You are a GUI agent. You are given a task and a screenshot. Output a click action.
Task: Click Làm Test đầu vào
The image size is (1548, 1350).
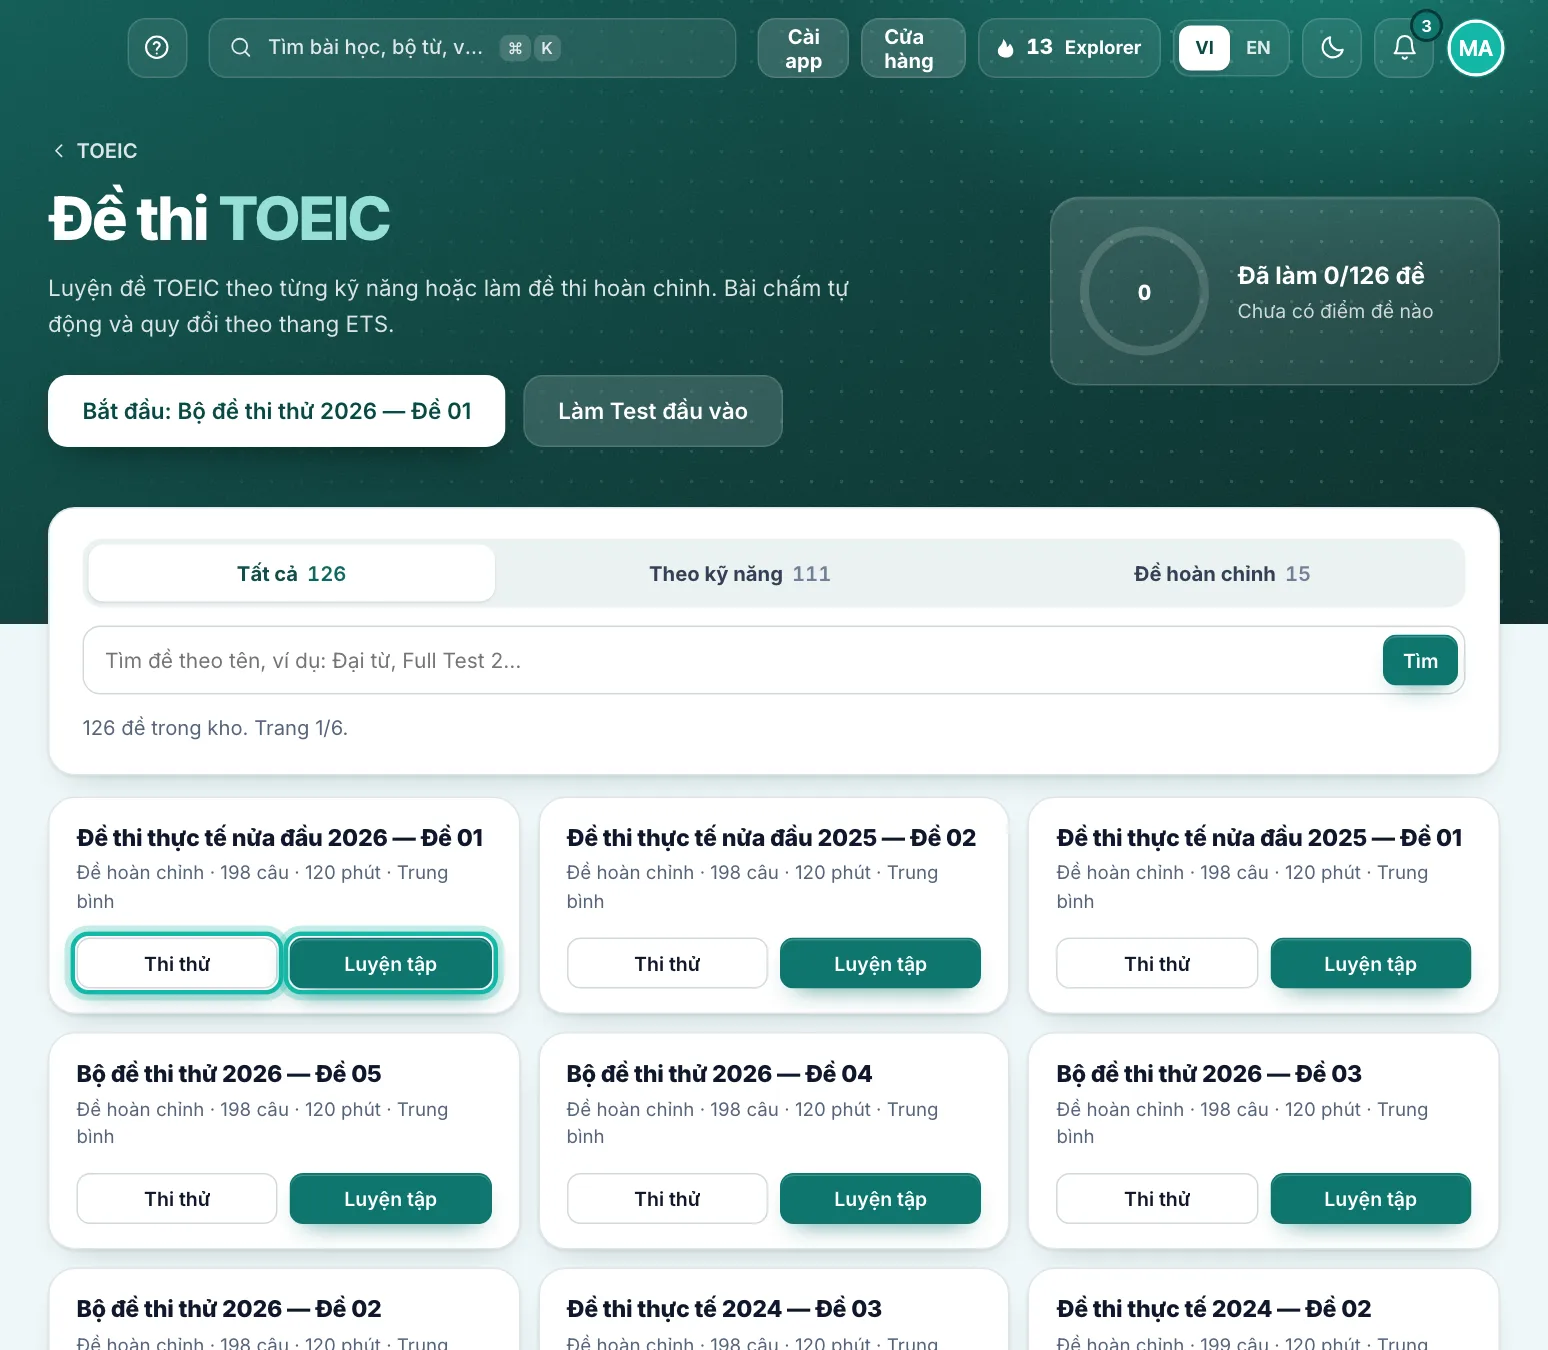(x=653, y=411)
